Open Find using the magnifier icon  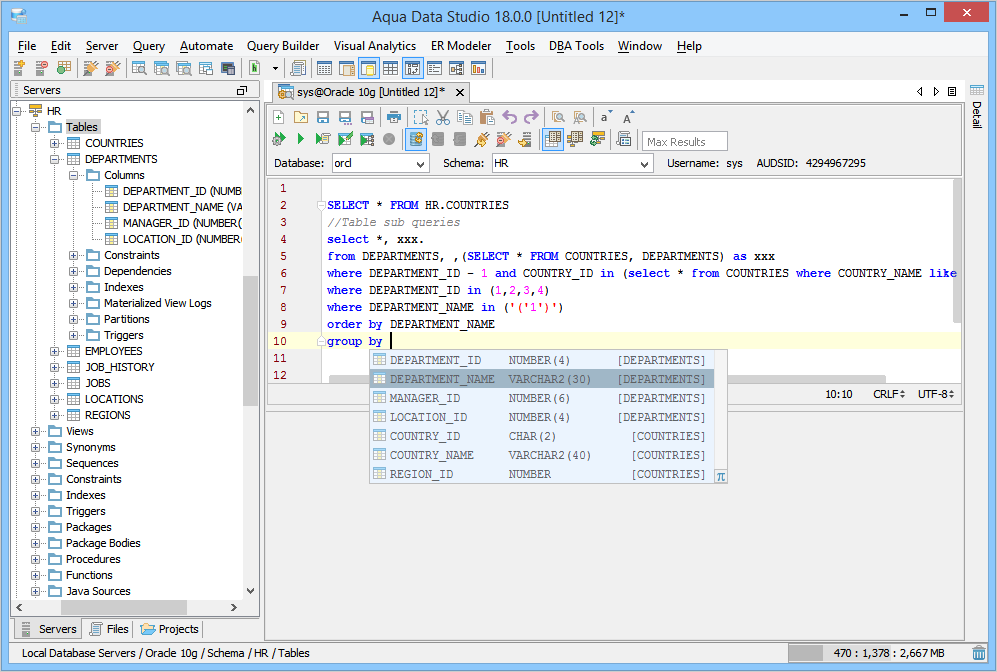(558, 117)
